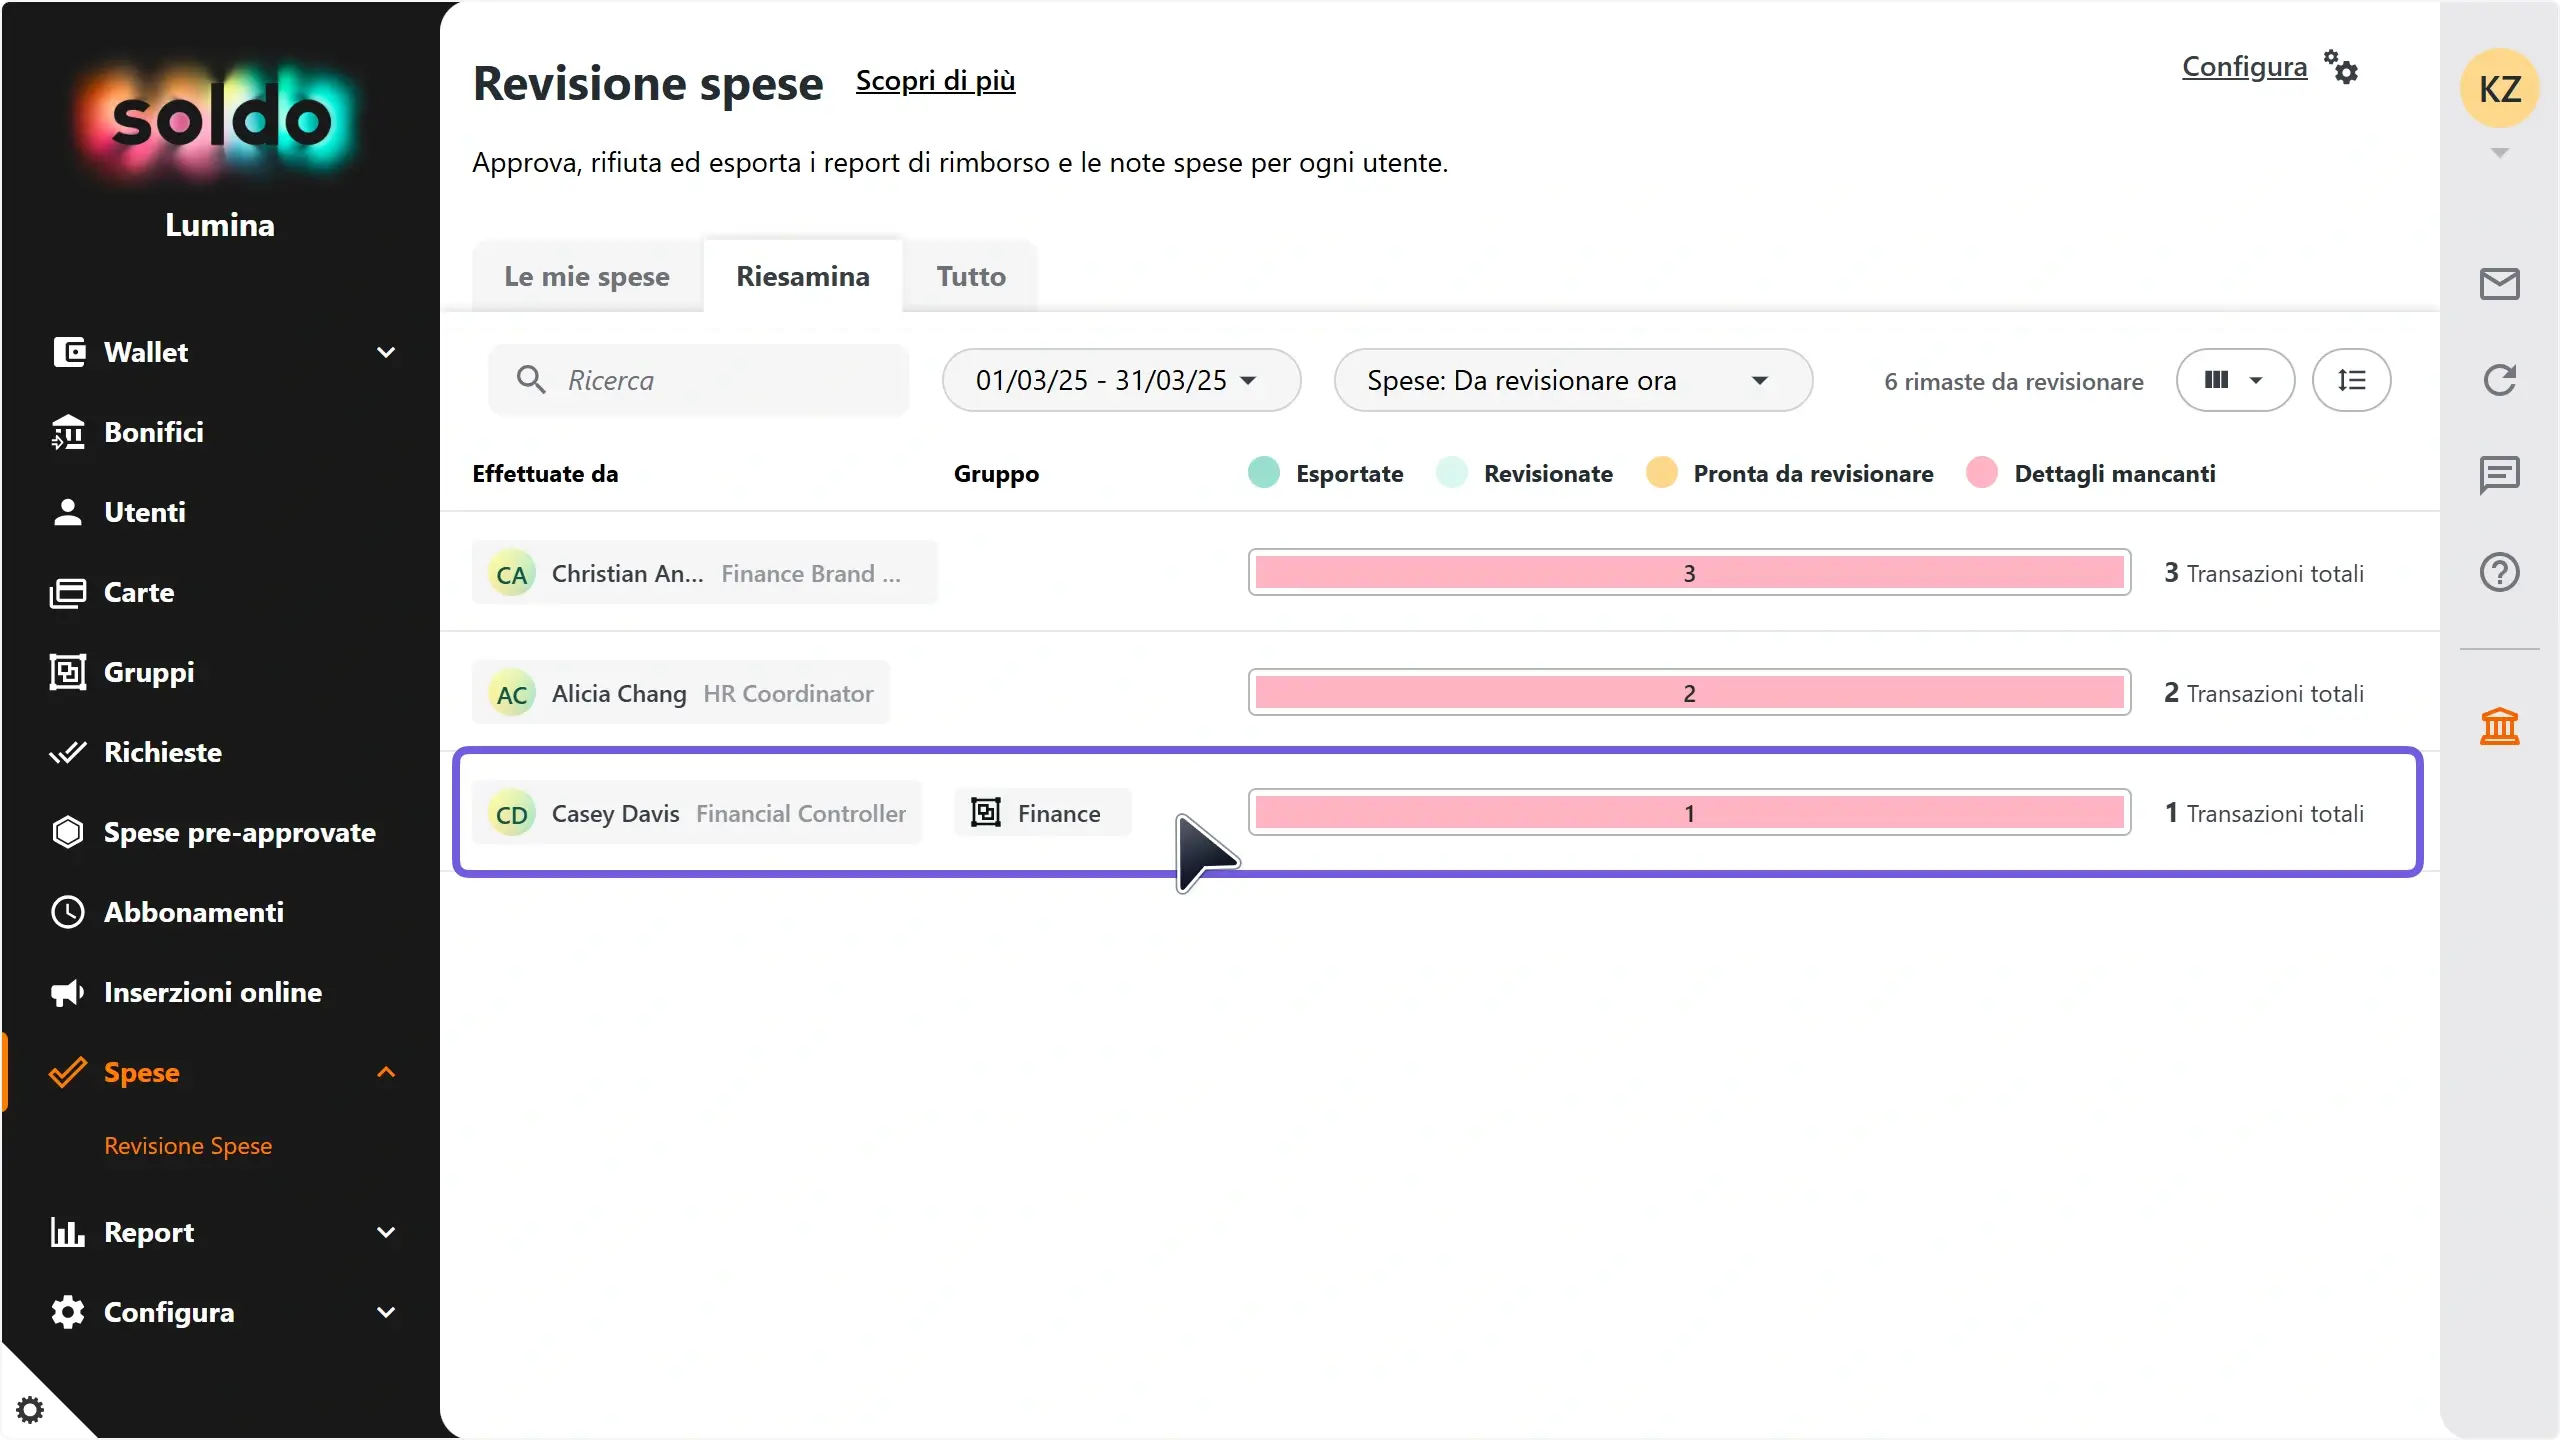This screenshot has width=2560, height=1440.
Task: Click the orange bank building icon
Action: 2499,726
